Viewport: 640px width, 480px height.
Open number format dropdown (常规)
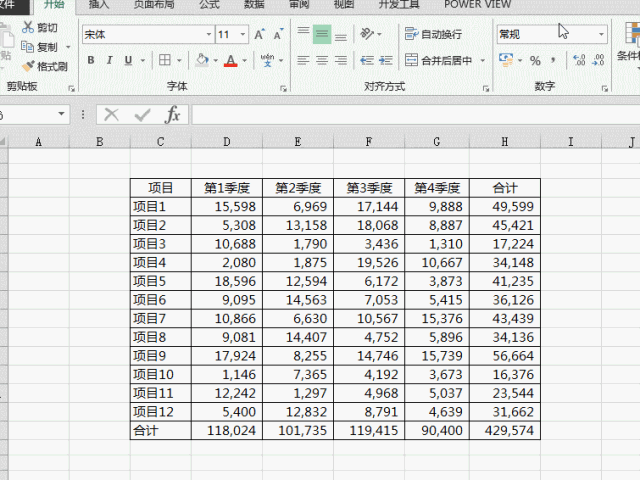click(x=601, y=34)
